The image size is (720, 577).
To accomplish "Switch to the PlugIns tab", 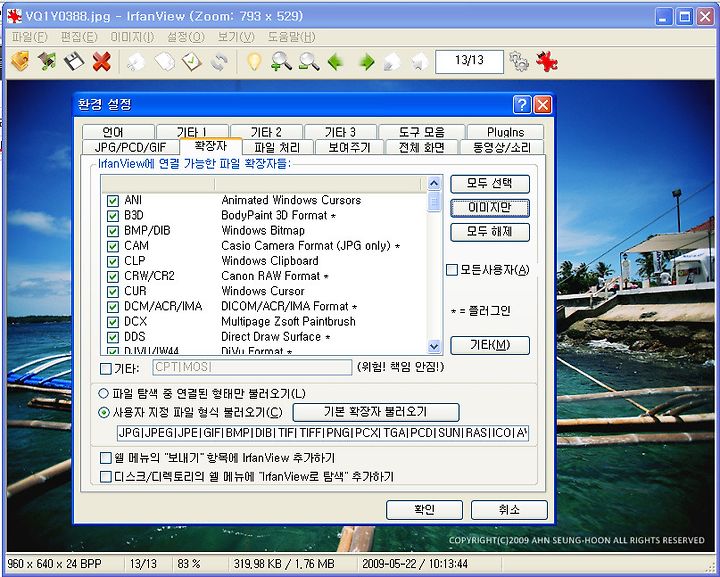I will (506, 132).
